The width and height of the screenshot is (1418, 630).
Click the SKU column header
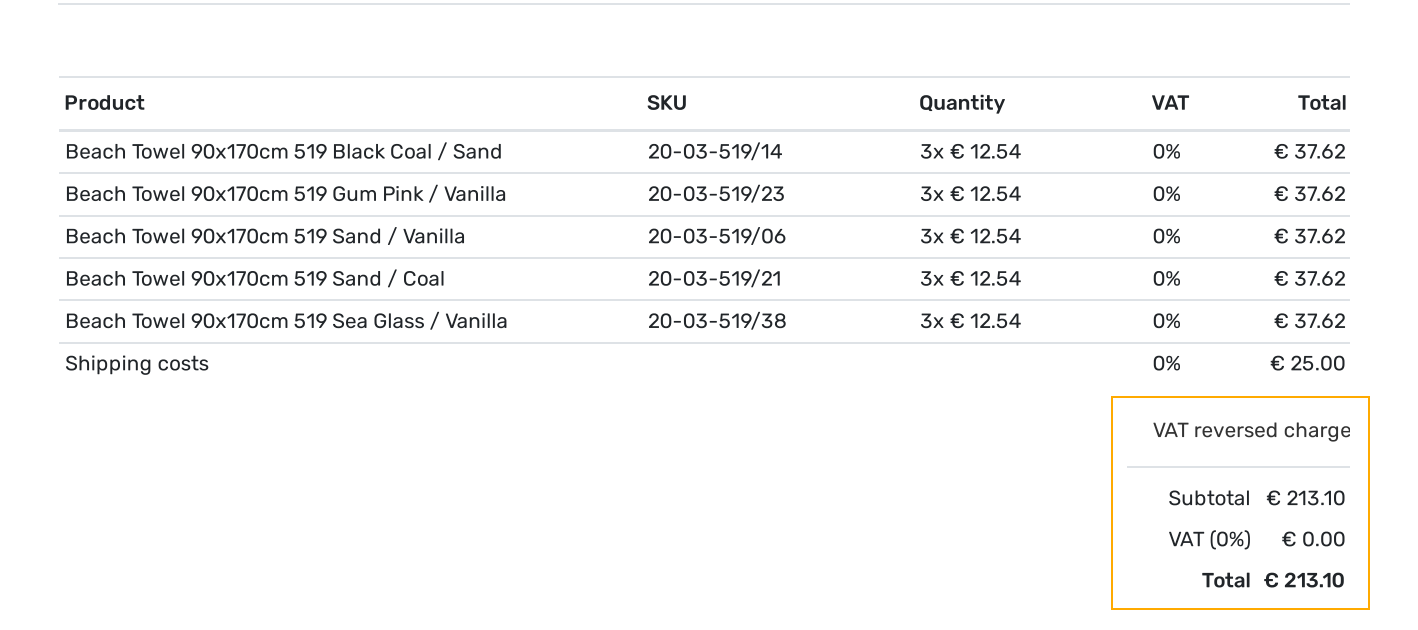pos(667,103)
